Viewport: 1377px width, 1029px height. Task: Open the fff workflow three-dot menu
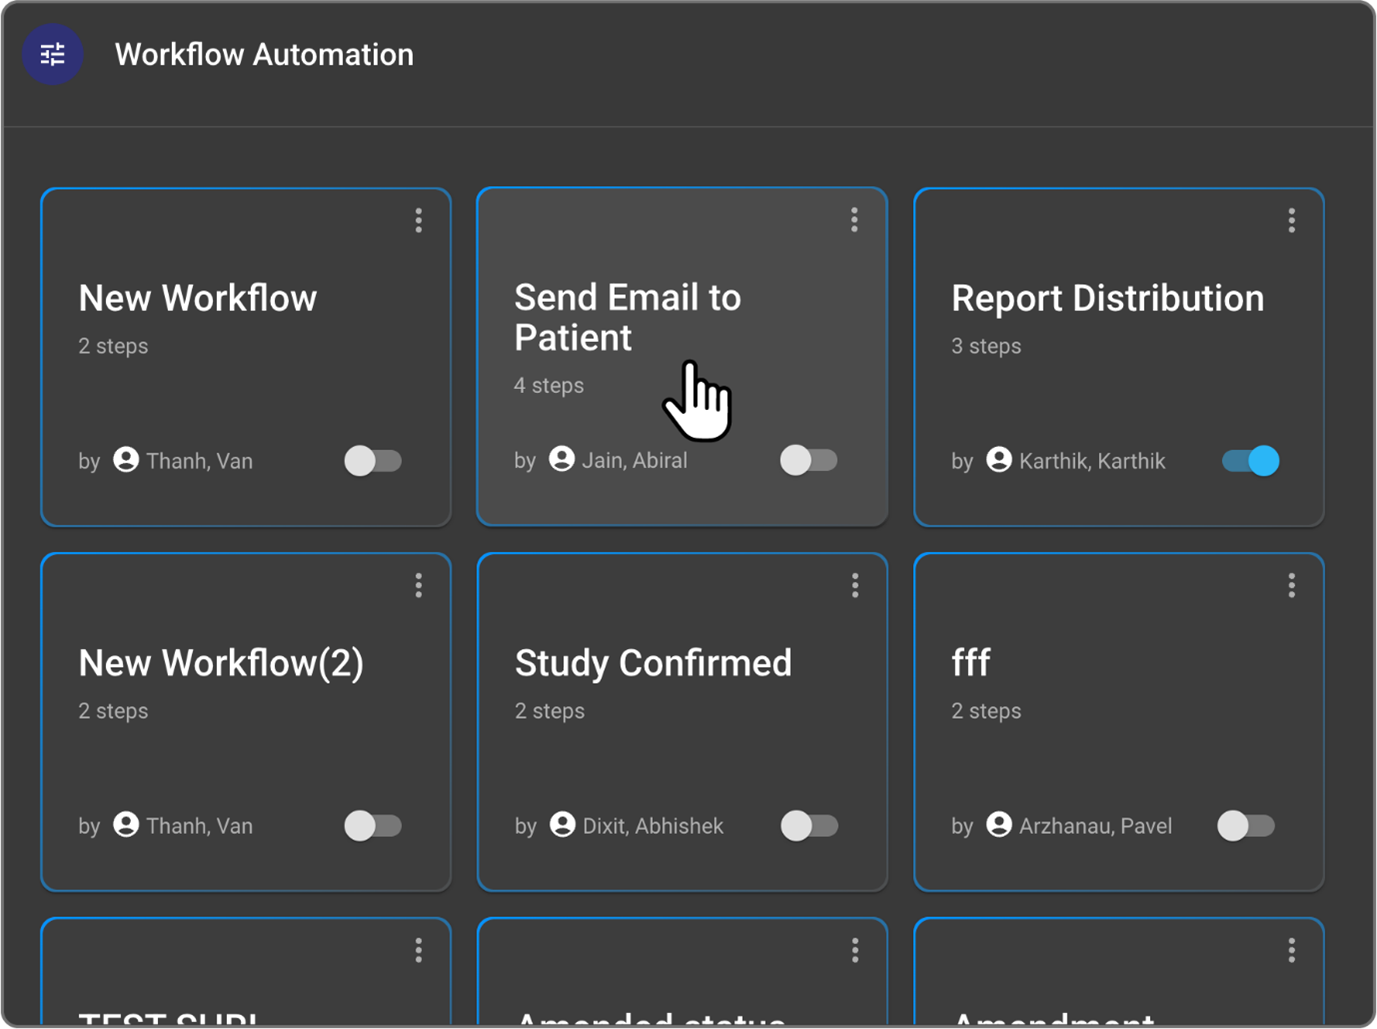point(1291,585)
